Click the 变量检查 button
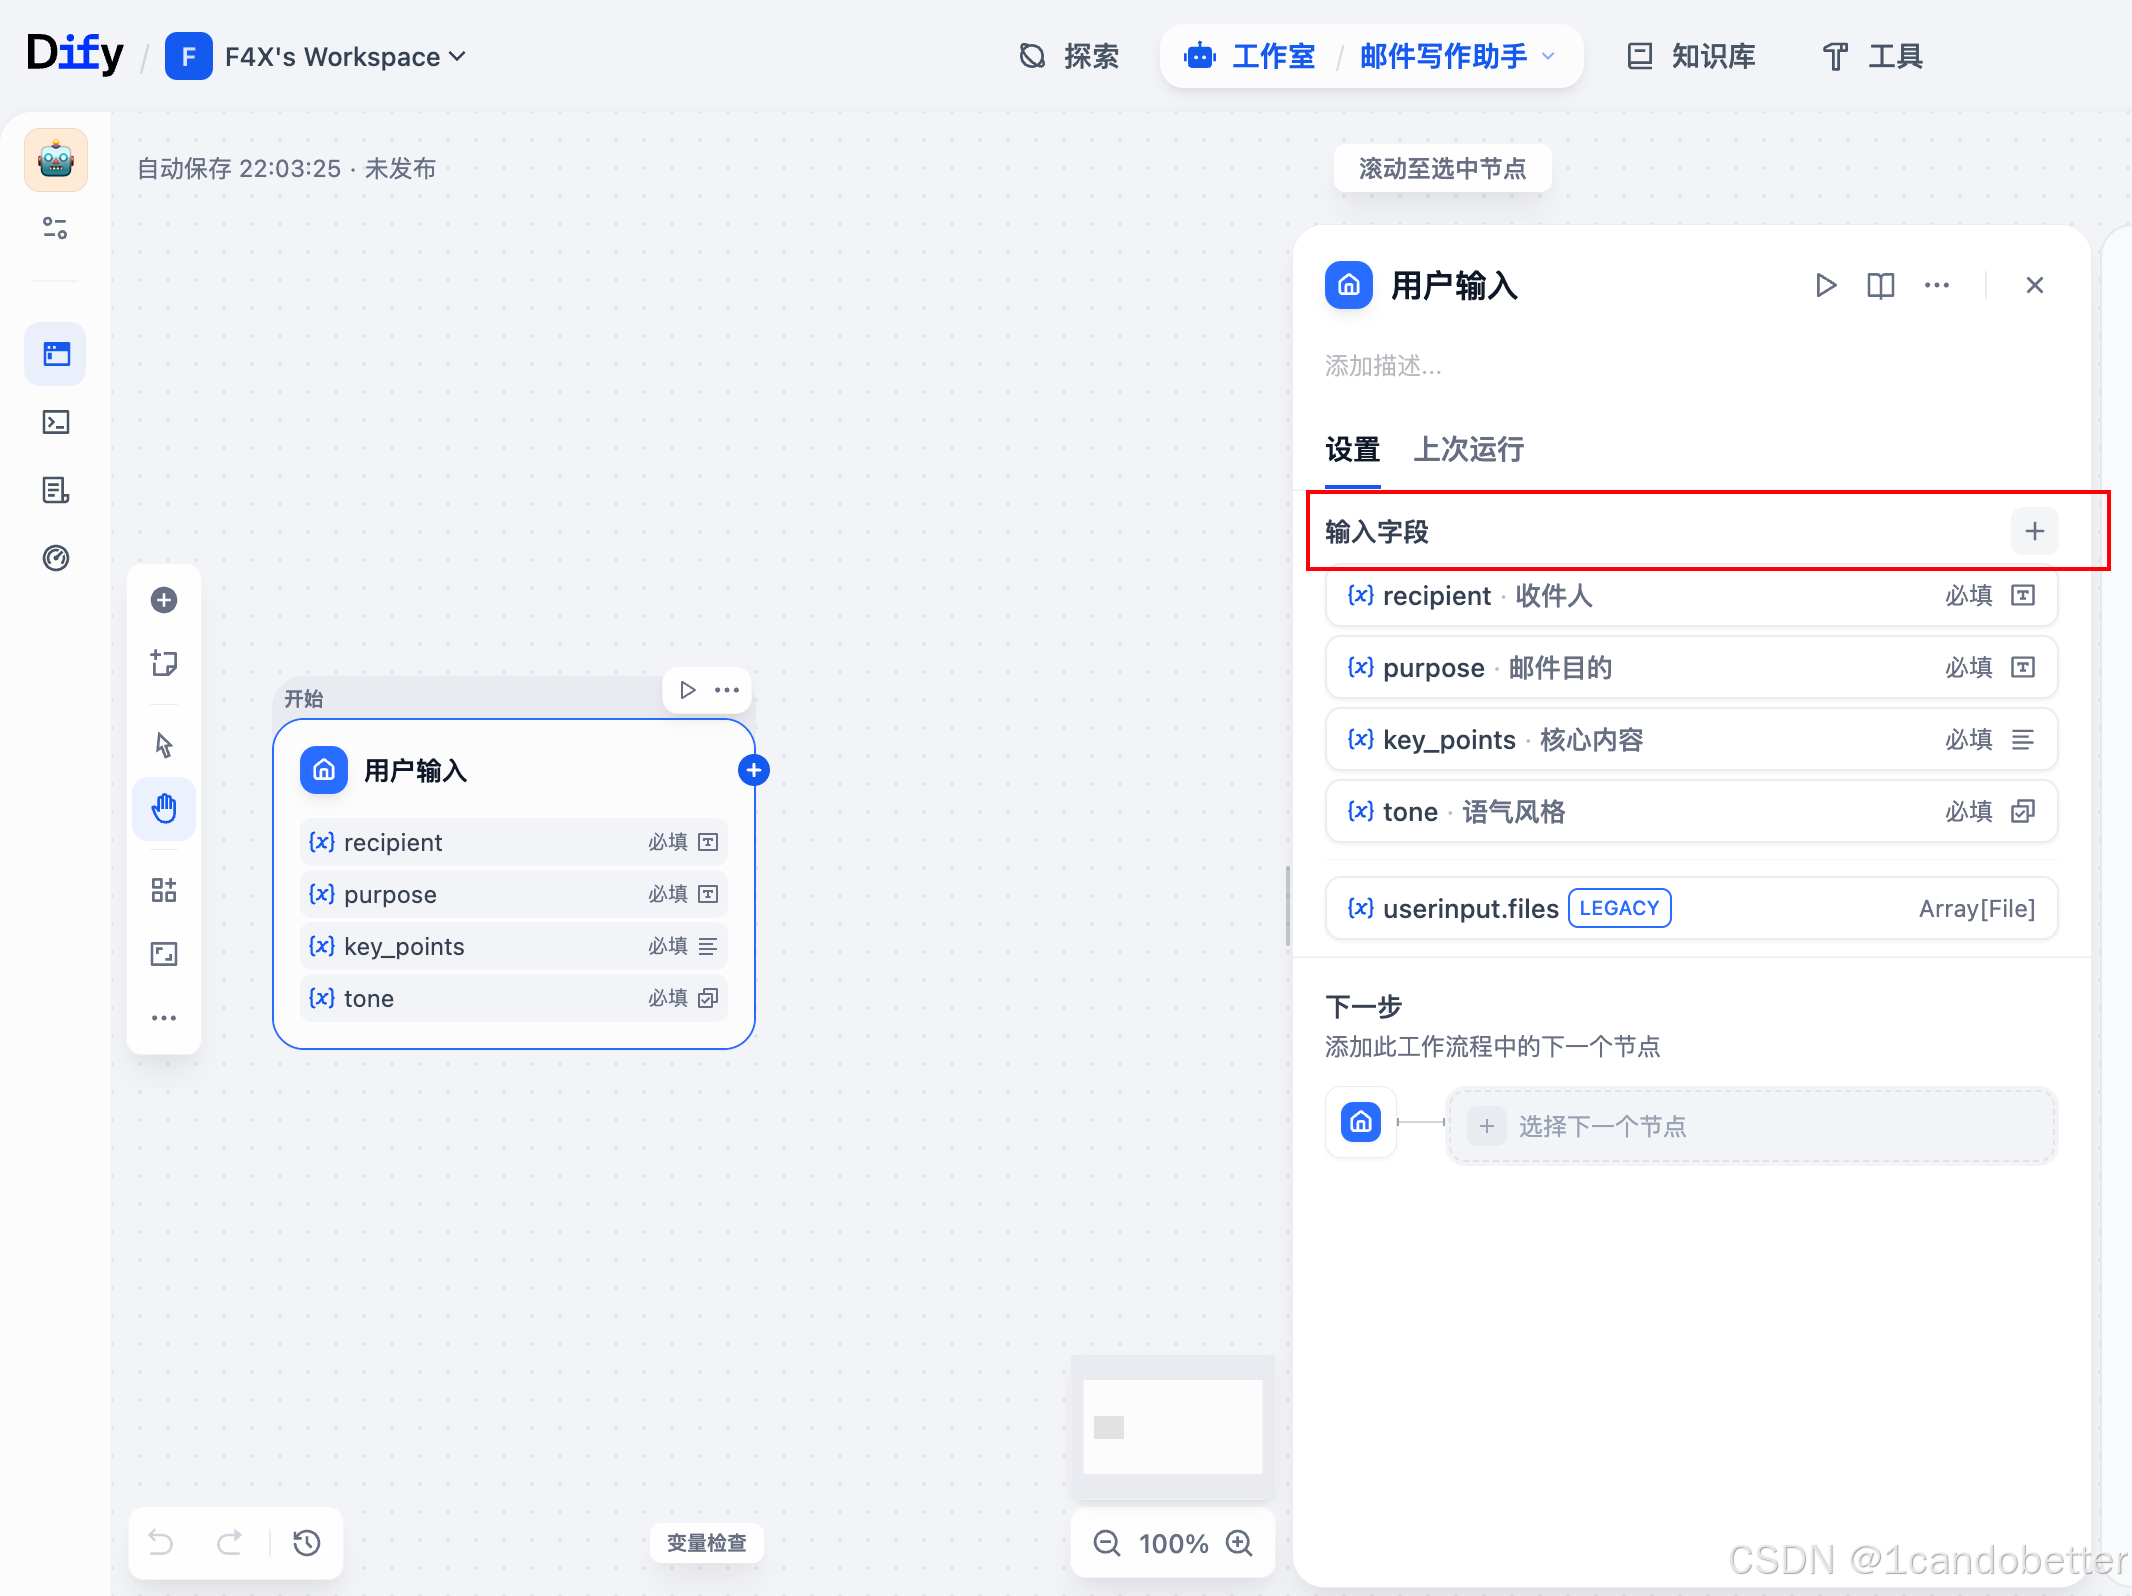Viewport: 2132px width, 1596px height. (706, 1543)
